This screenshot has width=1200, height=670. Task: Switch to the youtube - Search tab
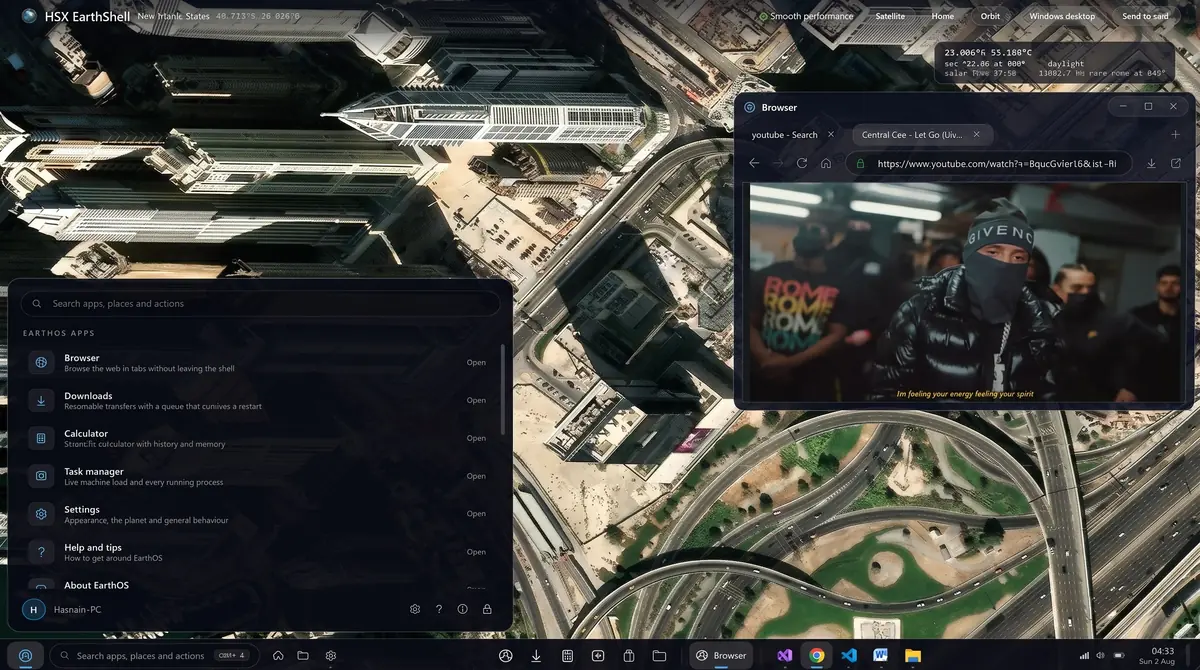point(784,135)
